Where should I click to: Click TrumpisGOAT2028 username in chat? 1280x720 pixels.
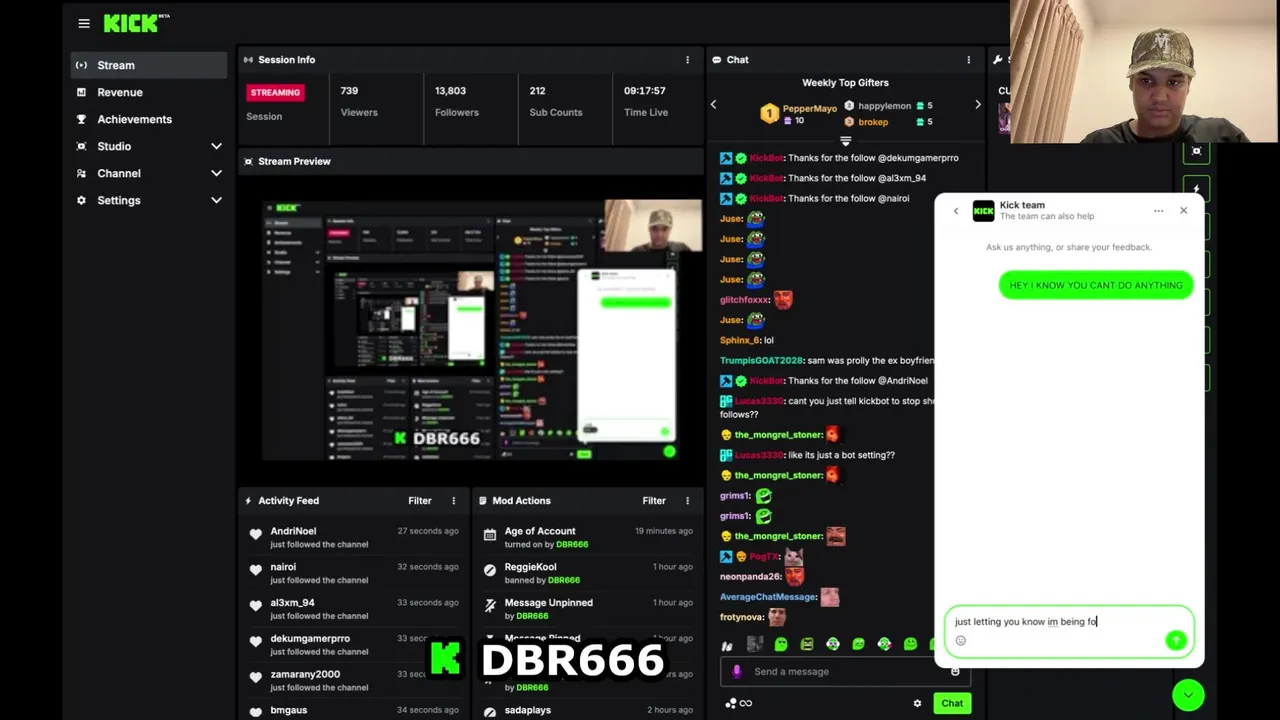point(761,360)
